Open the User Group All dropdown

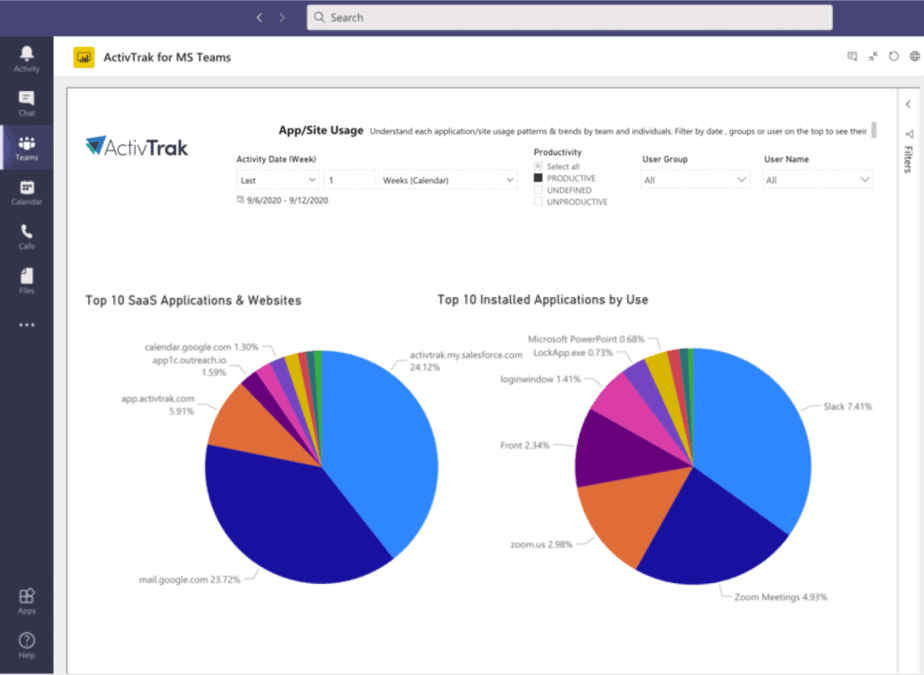click(695, 180)
